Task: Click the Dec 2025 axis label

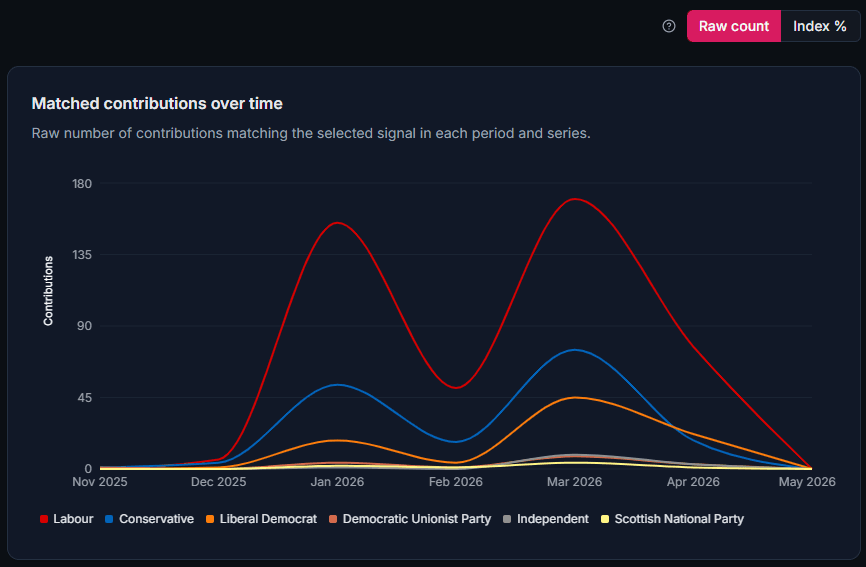Action: tap(219, 482)
